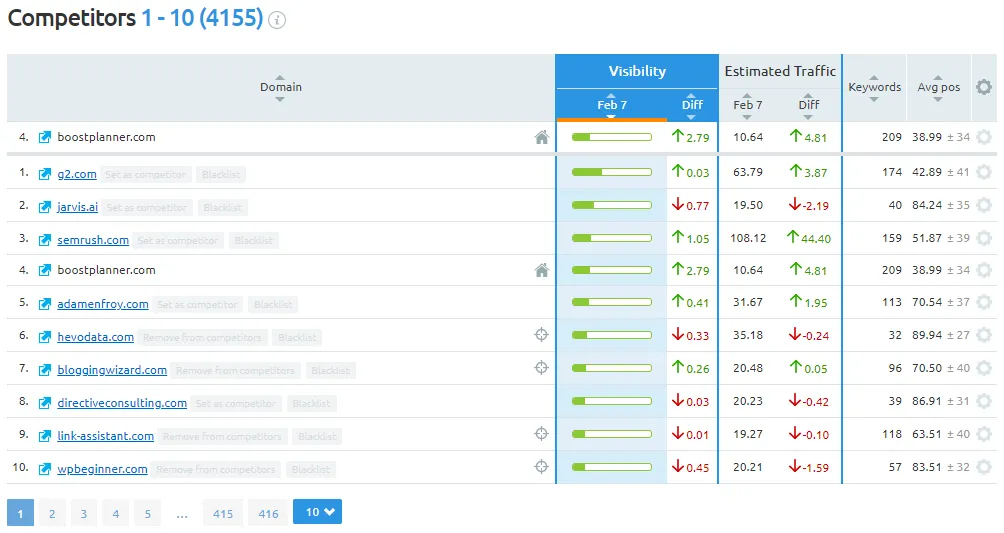Sort by Visibility Feb 7 column
Viewport: 1004px width, 533px height.
click(611, 106)
